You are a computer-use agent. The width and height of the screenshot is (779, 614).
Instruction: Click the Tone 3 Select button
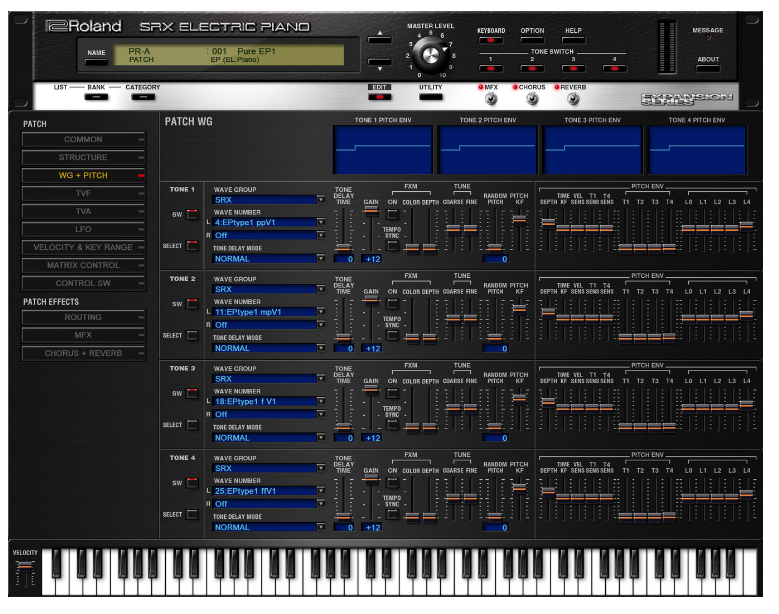tap(192, 425)
